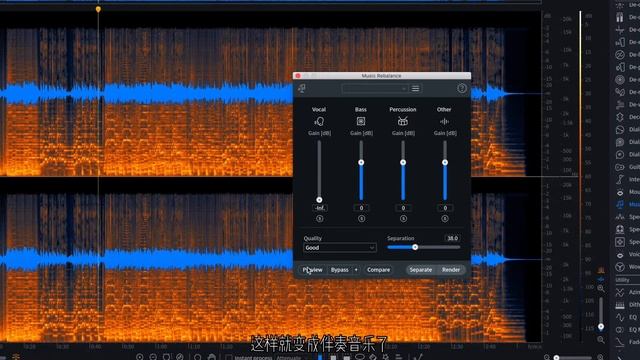Click the Vocal gain field showing -Inf.
The width and height of the screenshot is (640, 360).
(320, 208)
